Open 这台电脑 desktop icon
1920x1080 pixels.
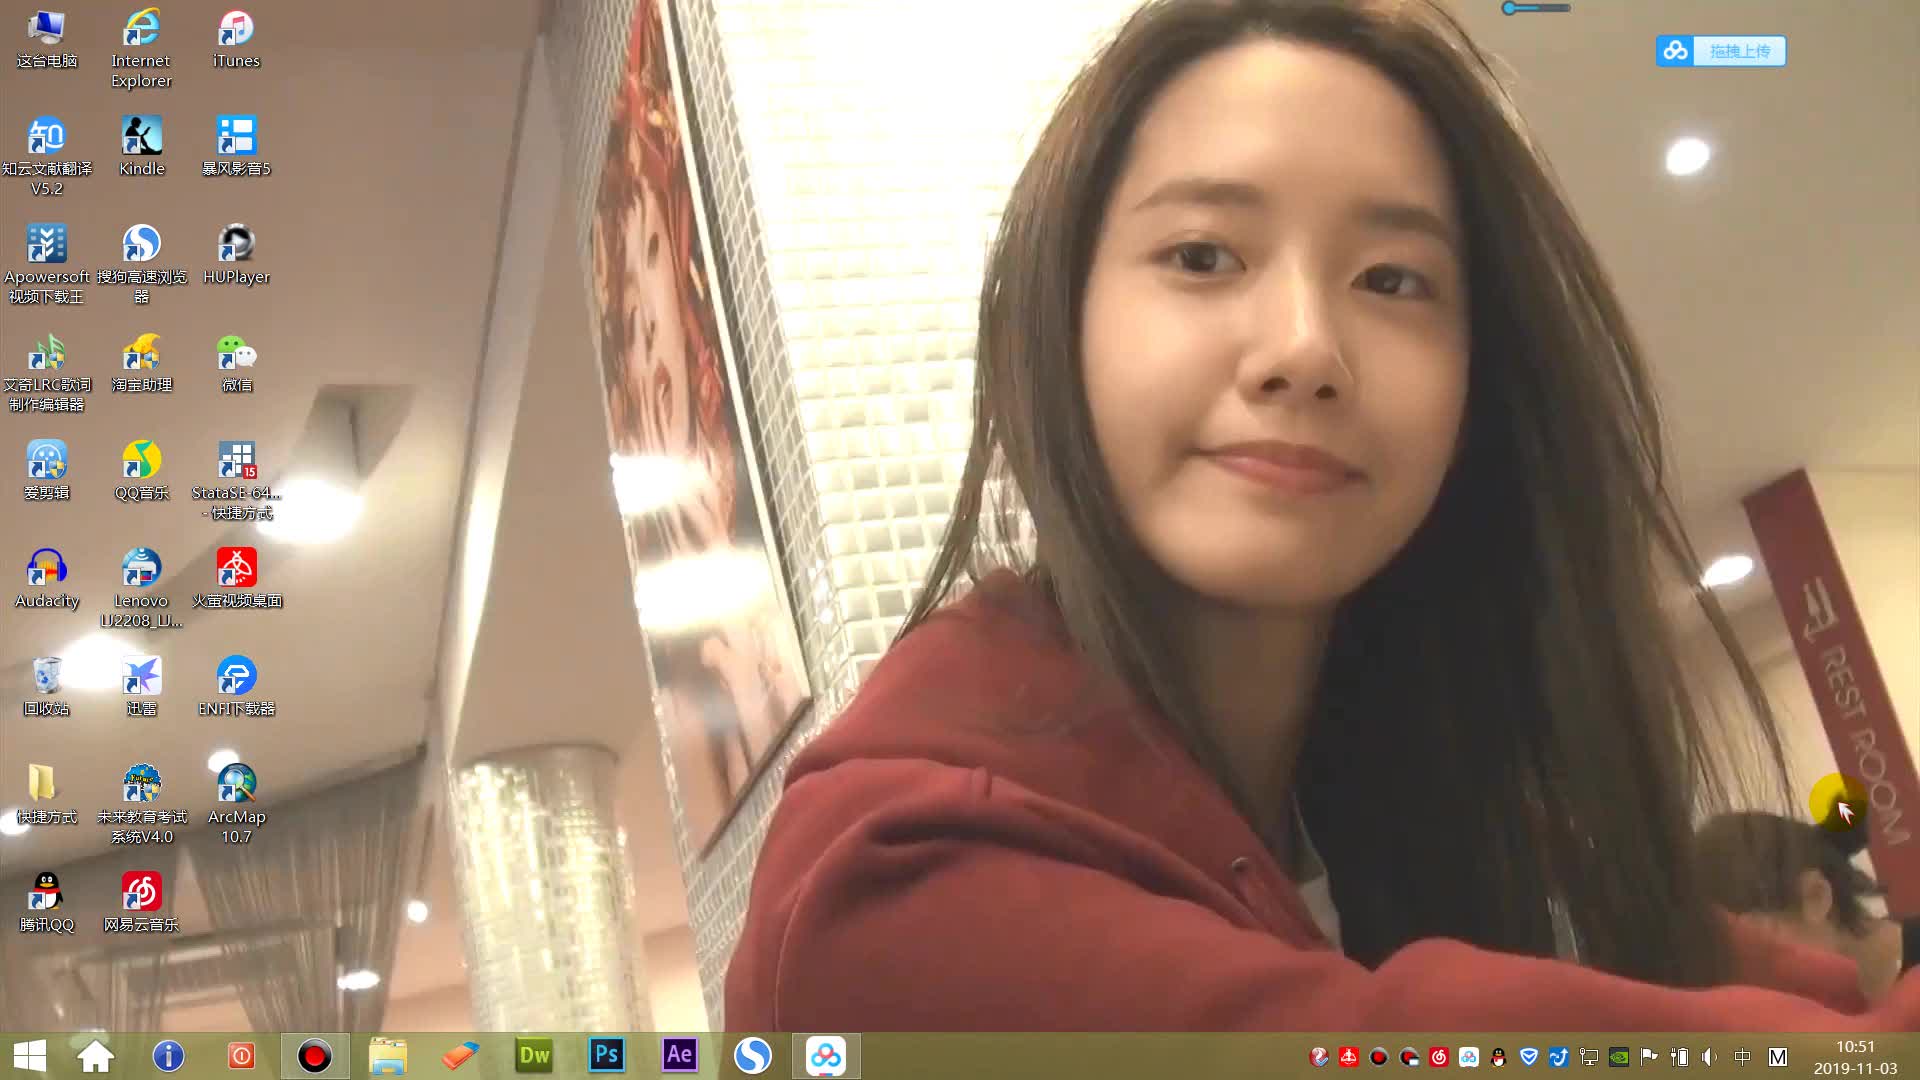[46, 38]
